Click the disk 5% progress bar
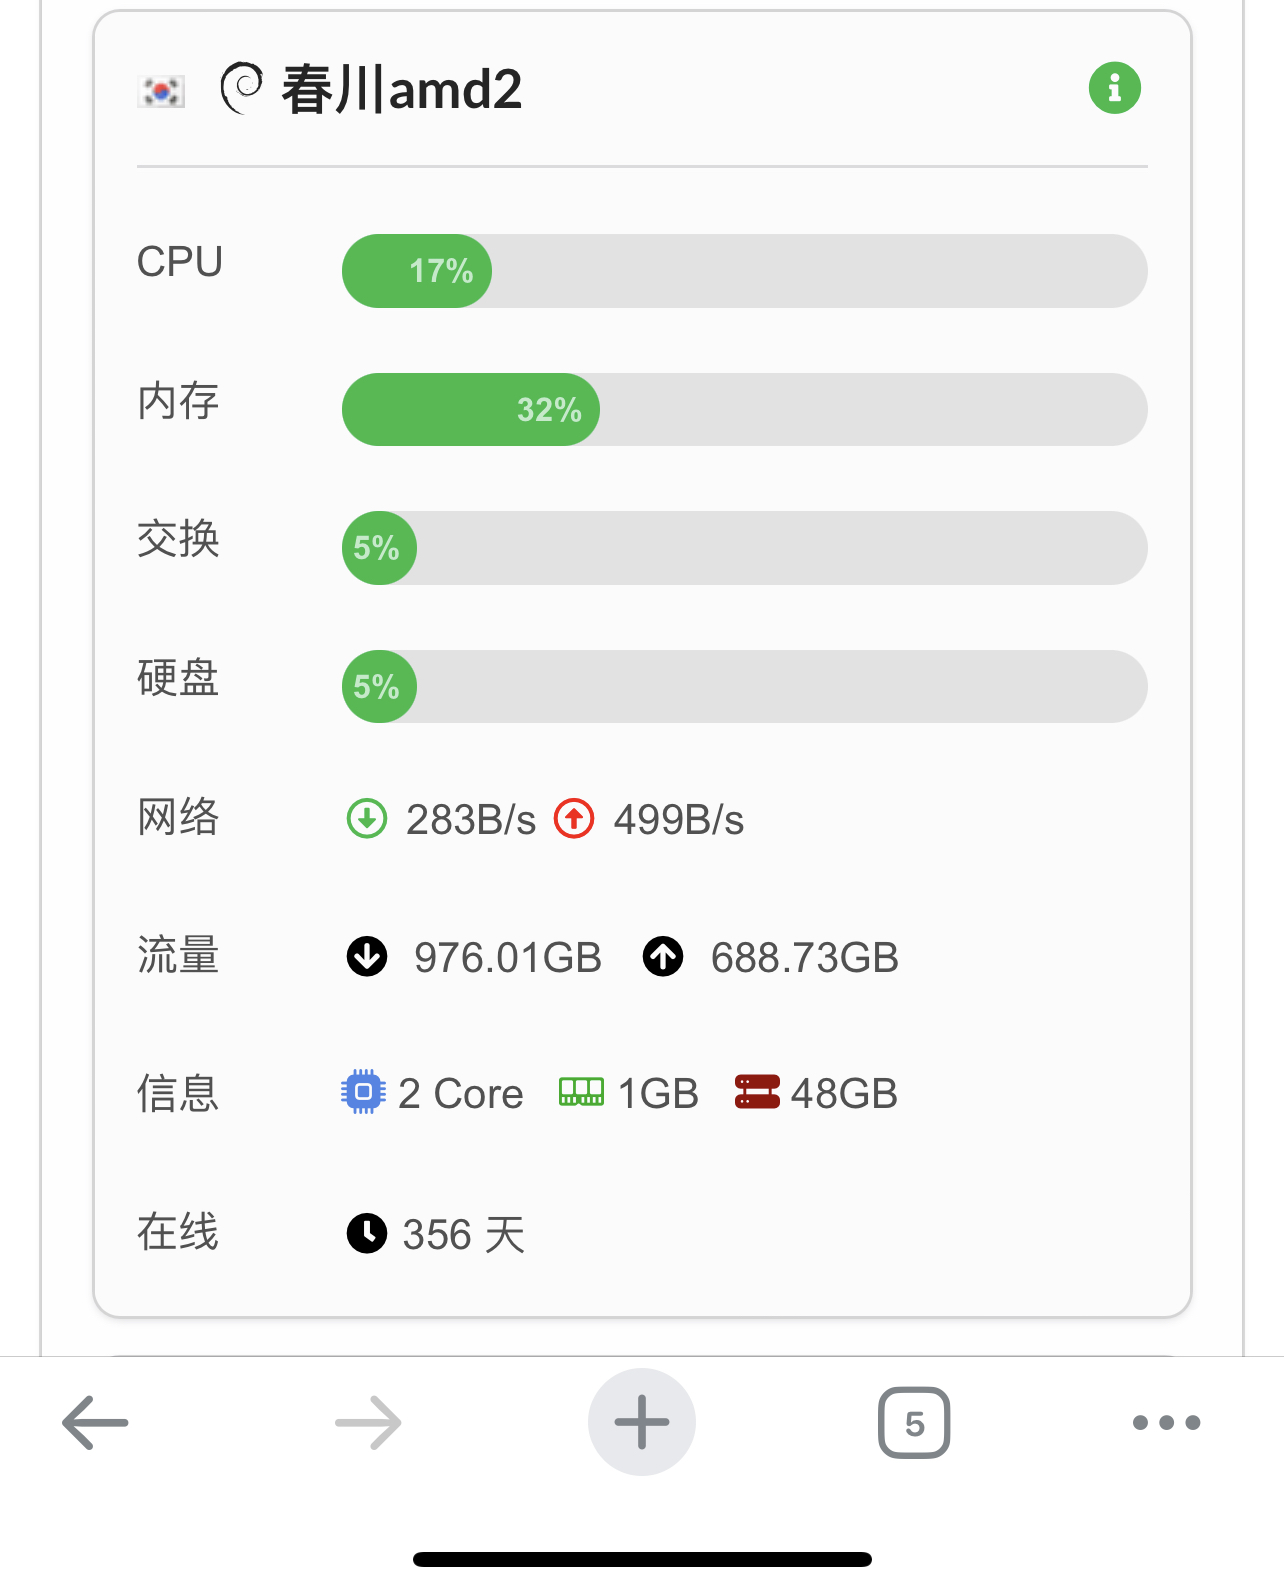1284x1591 pixels. tap(744, 687)
